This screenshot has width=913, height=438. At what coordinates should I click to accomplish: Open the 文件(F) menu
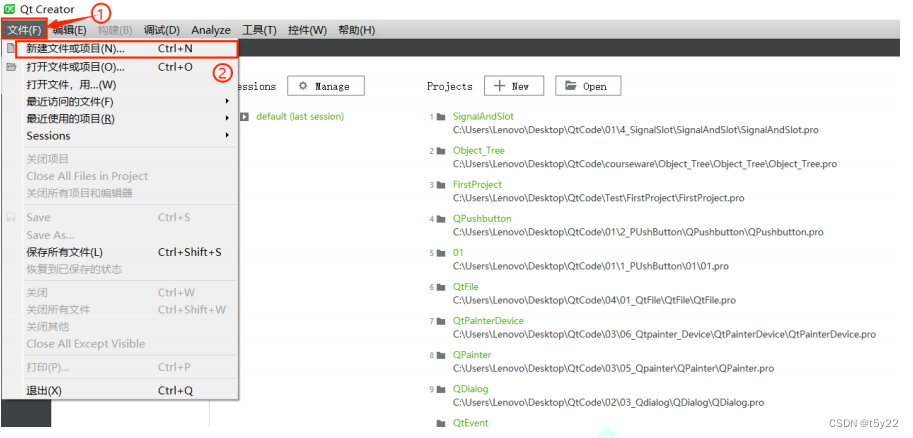pyautogui.click(x=24, y=30)
